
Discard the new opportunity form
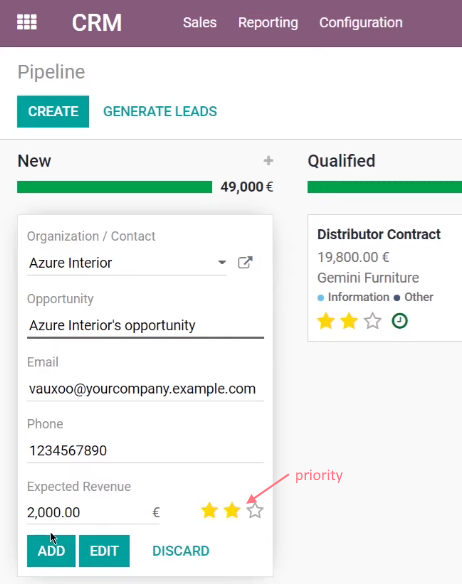click(x=181, y=551)
